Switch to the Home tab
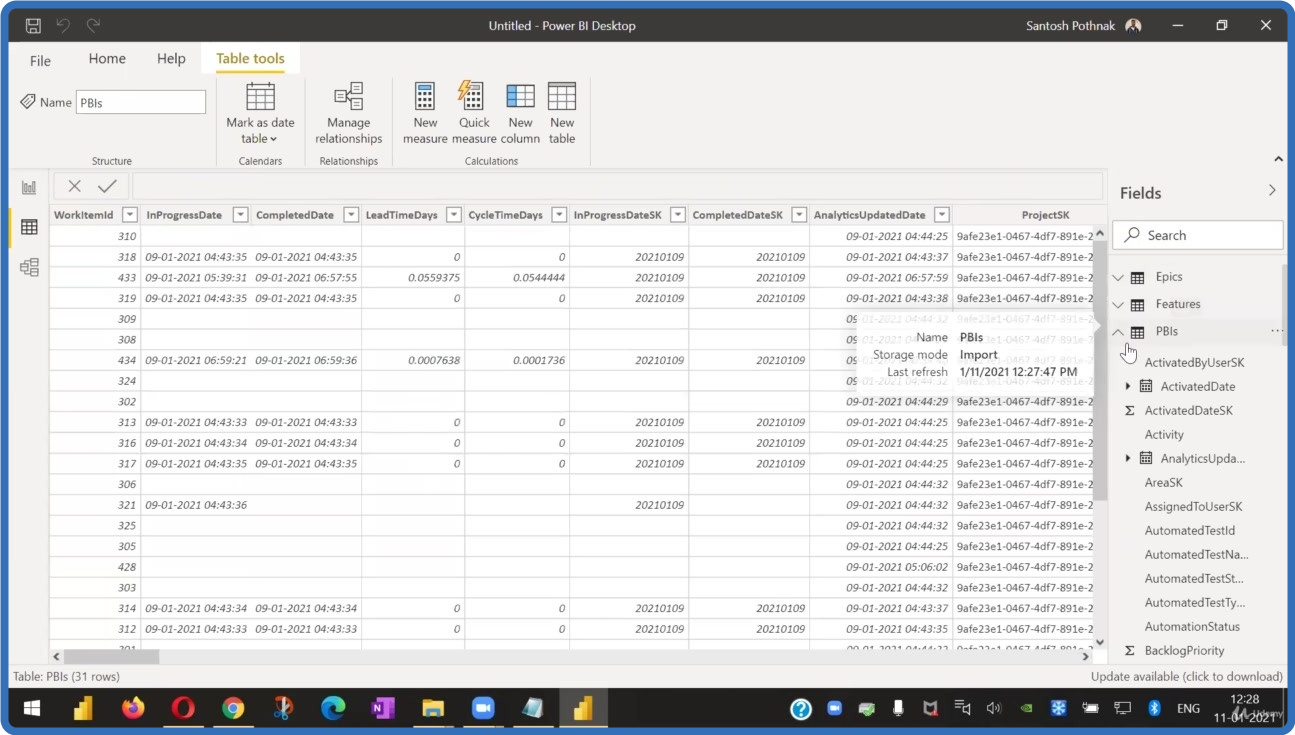Screen dimensions: 1295x735 point(107,59)
